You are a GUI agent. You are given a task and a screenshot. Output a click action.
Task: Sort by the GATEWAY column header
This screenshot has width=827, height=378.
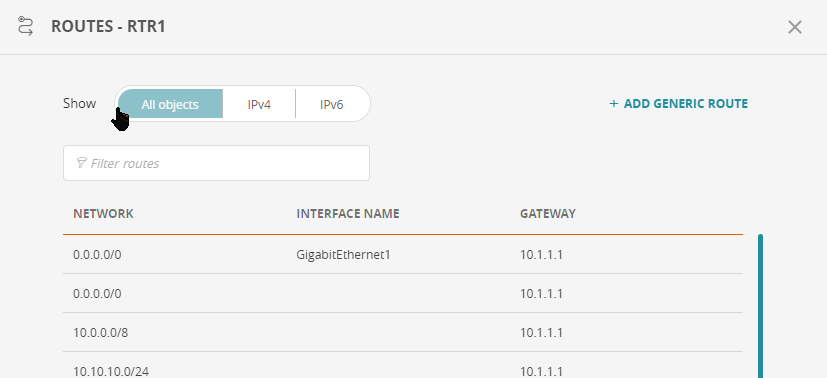coord(547,214)
